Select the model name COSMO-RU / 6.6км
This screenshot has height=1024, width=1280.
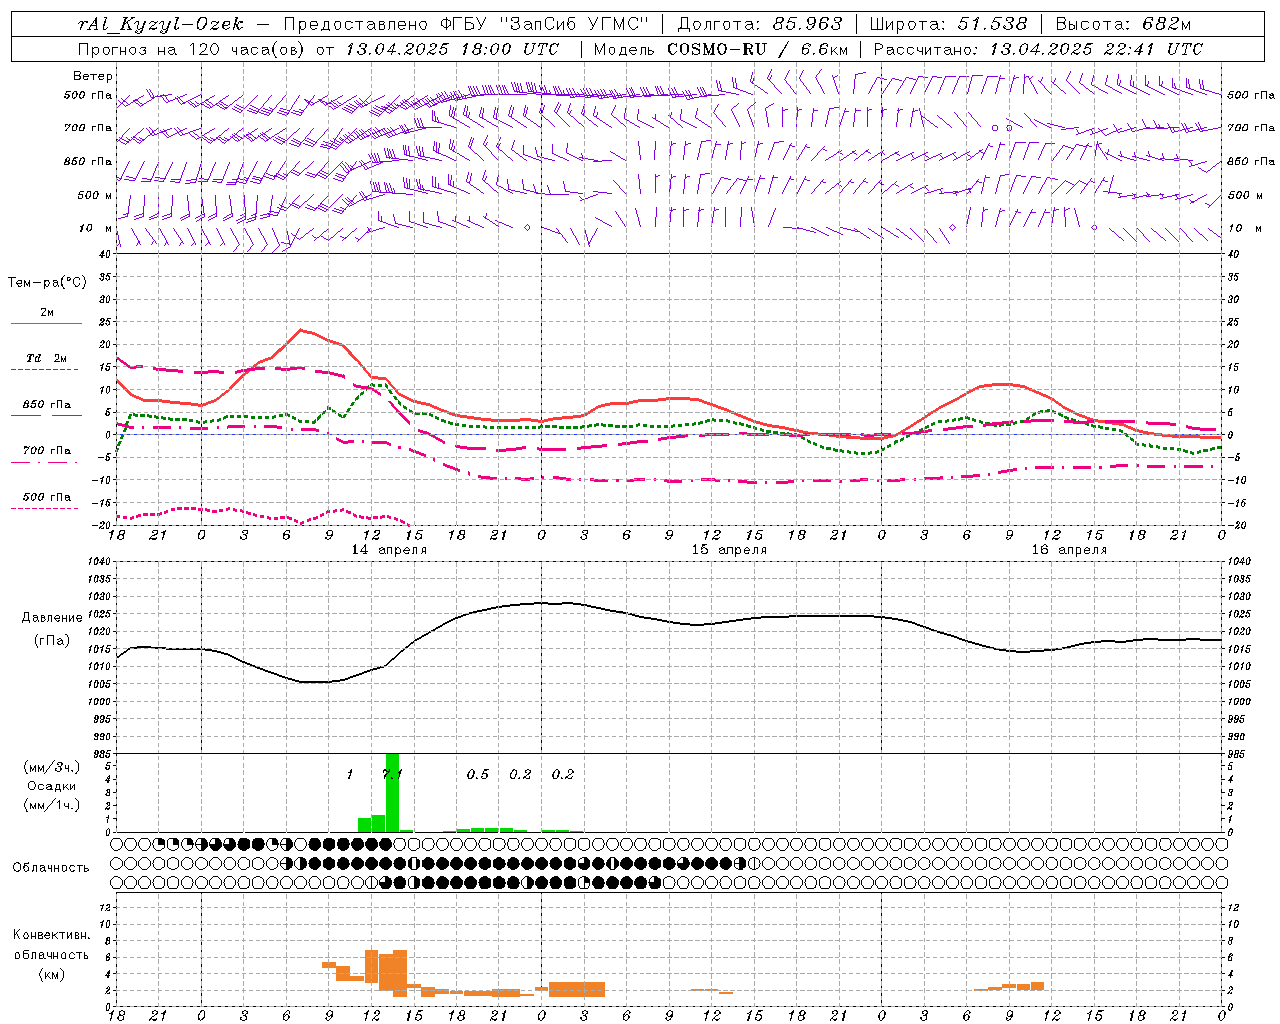(x=758, y=49)
